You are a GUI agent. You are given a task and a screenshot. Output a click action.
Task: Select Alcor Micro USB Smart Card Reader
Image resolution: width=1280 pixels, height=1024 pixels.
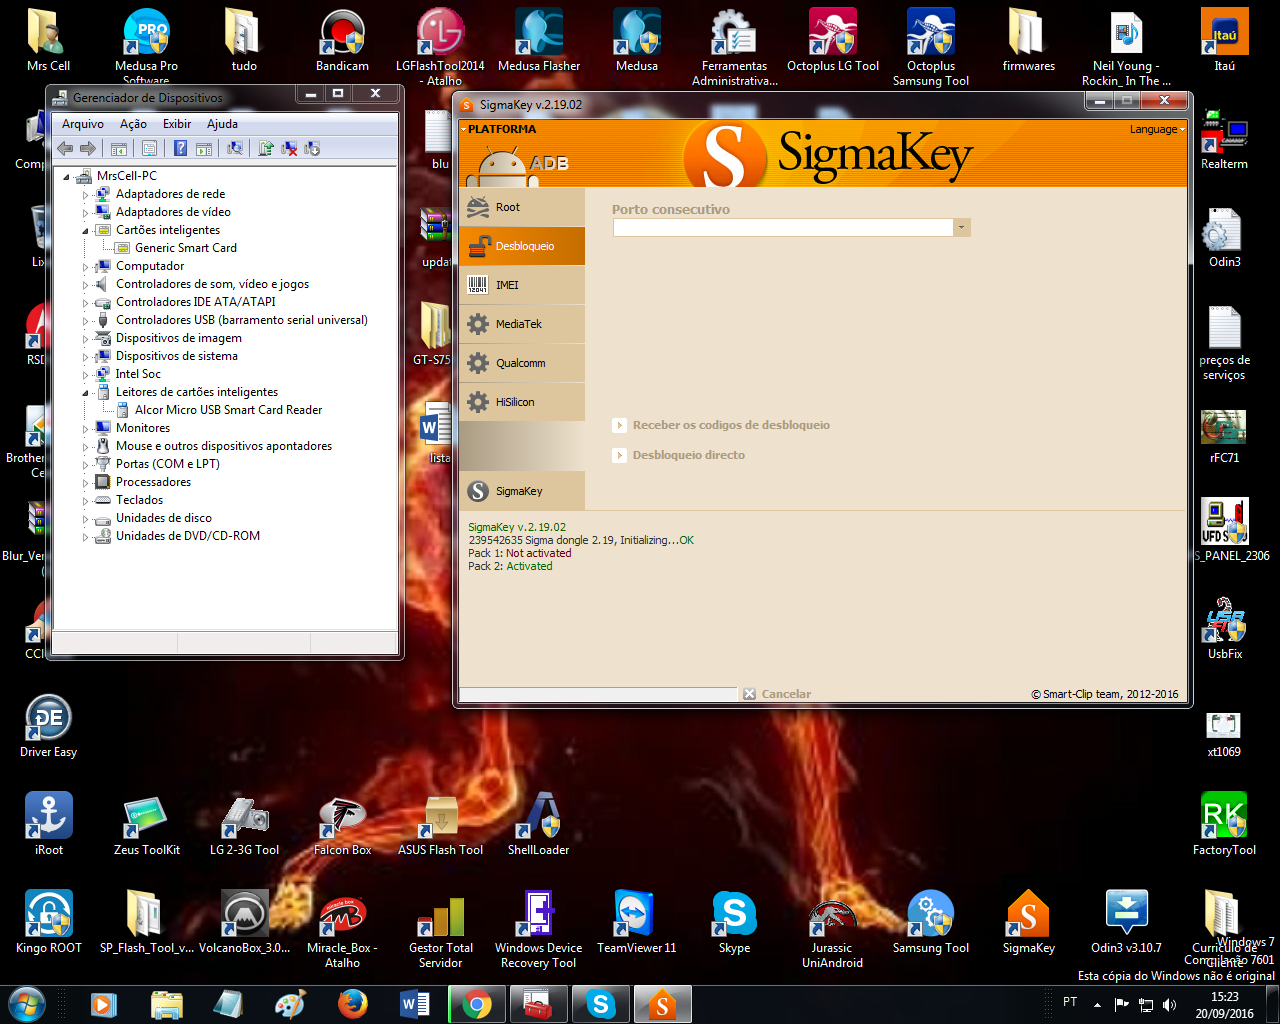click(x=228, y=410)
